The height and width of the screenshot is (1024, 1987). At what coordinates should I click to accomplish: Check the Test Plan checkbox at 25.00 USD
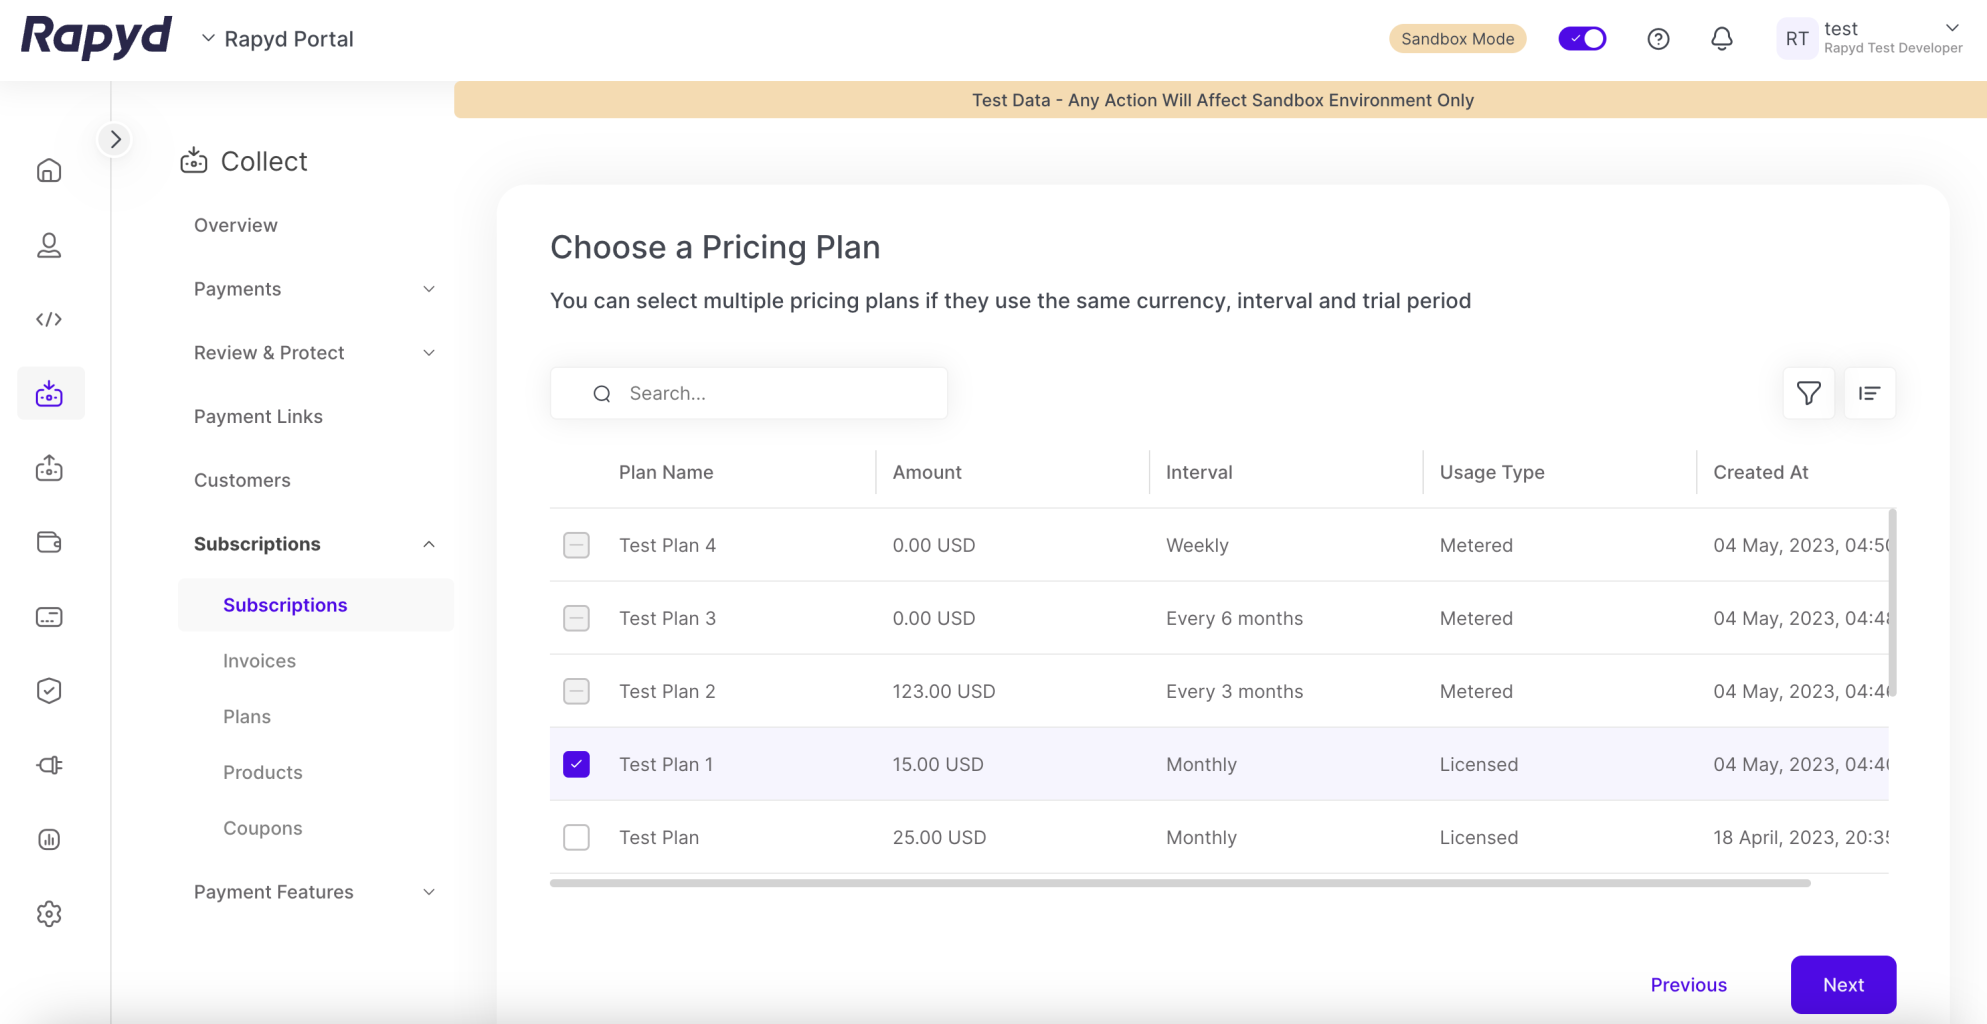(576, 837)
